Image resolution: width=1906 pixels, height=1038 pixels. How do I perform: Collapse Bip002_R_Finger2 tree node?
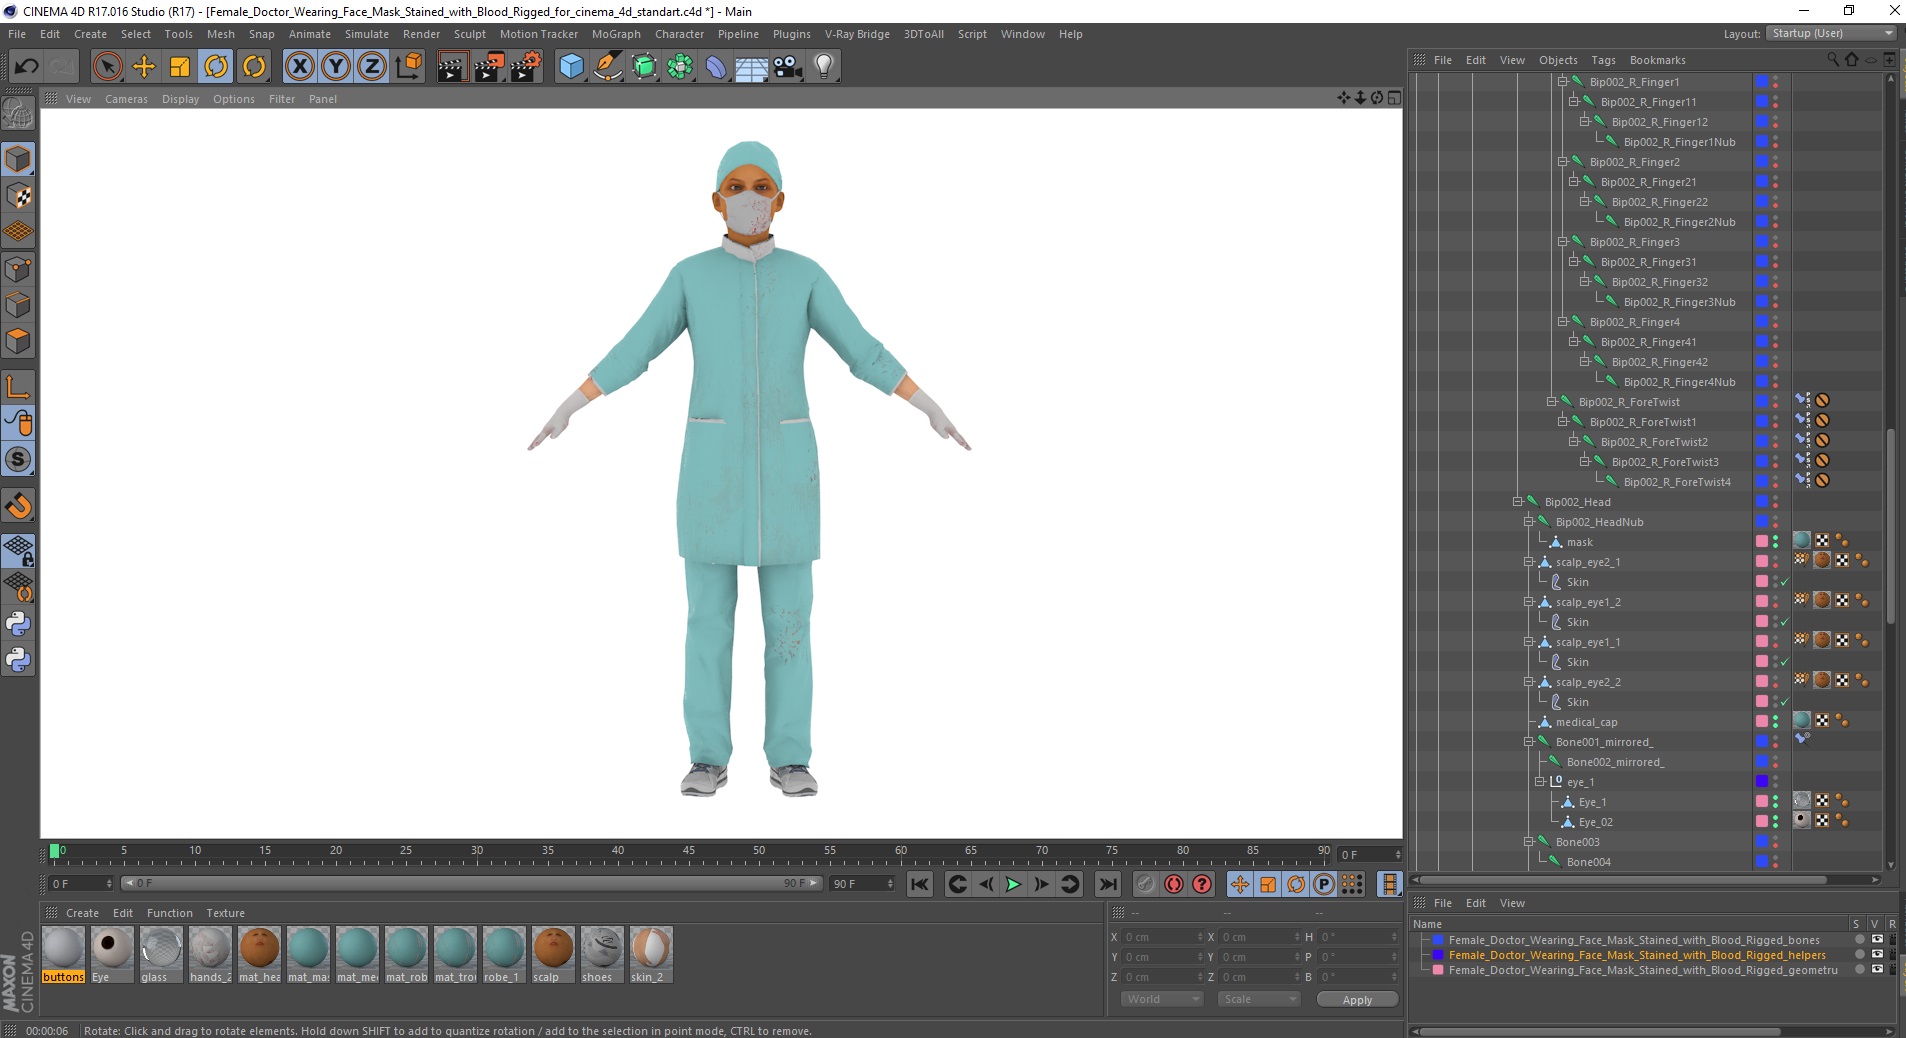click(x=1563, y=162)
